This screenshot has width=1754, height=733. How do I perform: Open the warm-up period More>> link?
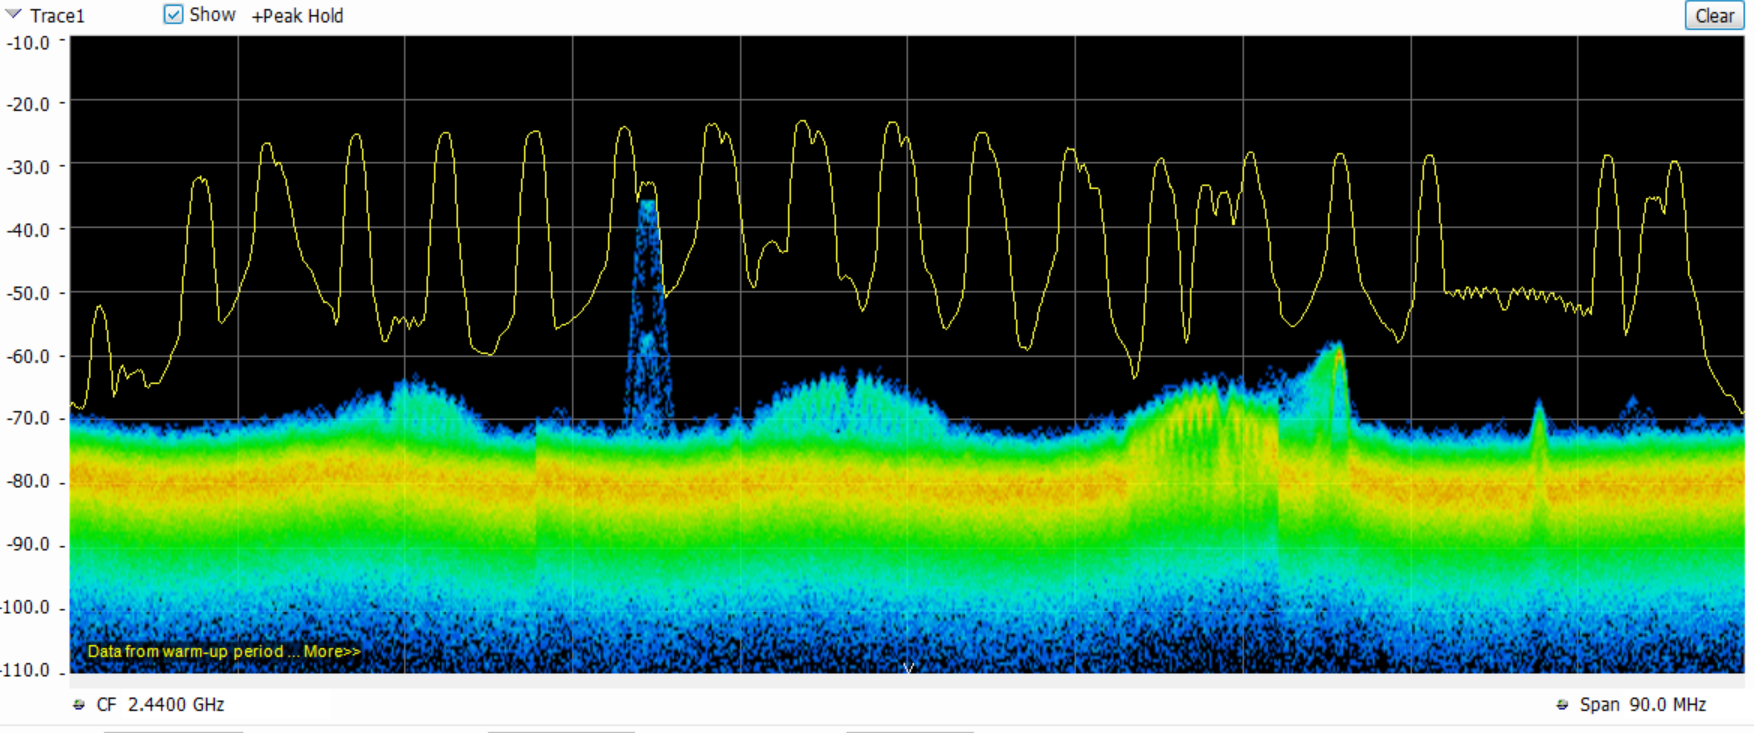331,651
